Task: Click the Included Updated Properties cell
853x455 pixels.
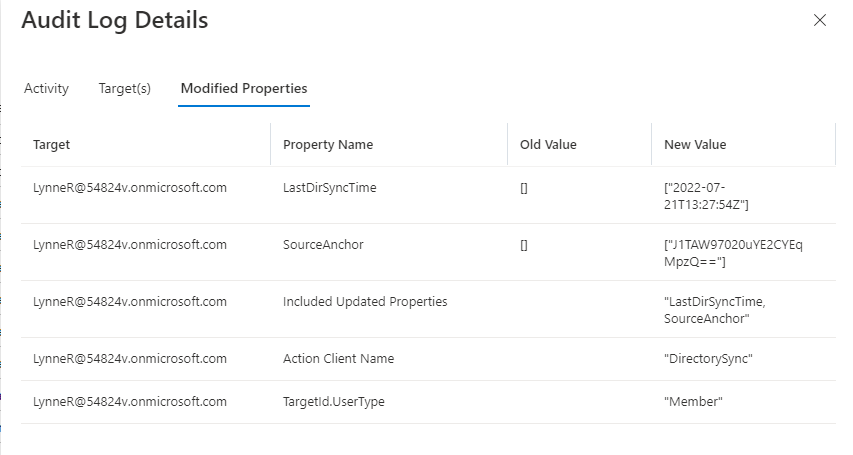Action: (365, 301)
